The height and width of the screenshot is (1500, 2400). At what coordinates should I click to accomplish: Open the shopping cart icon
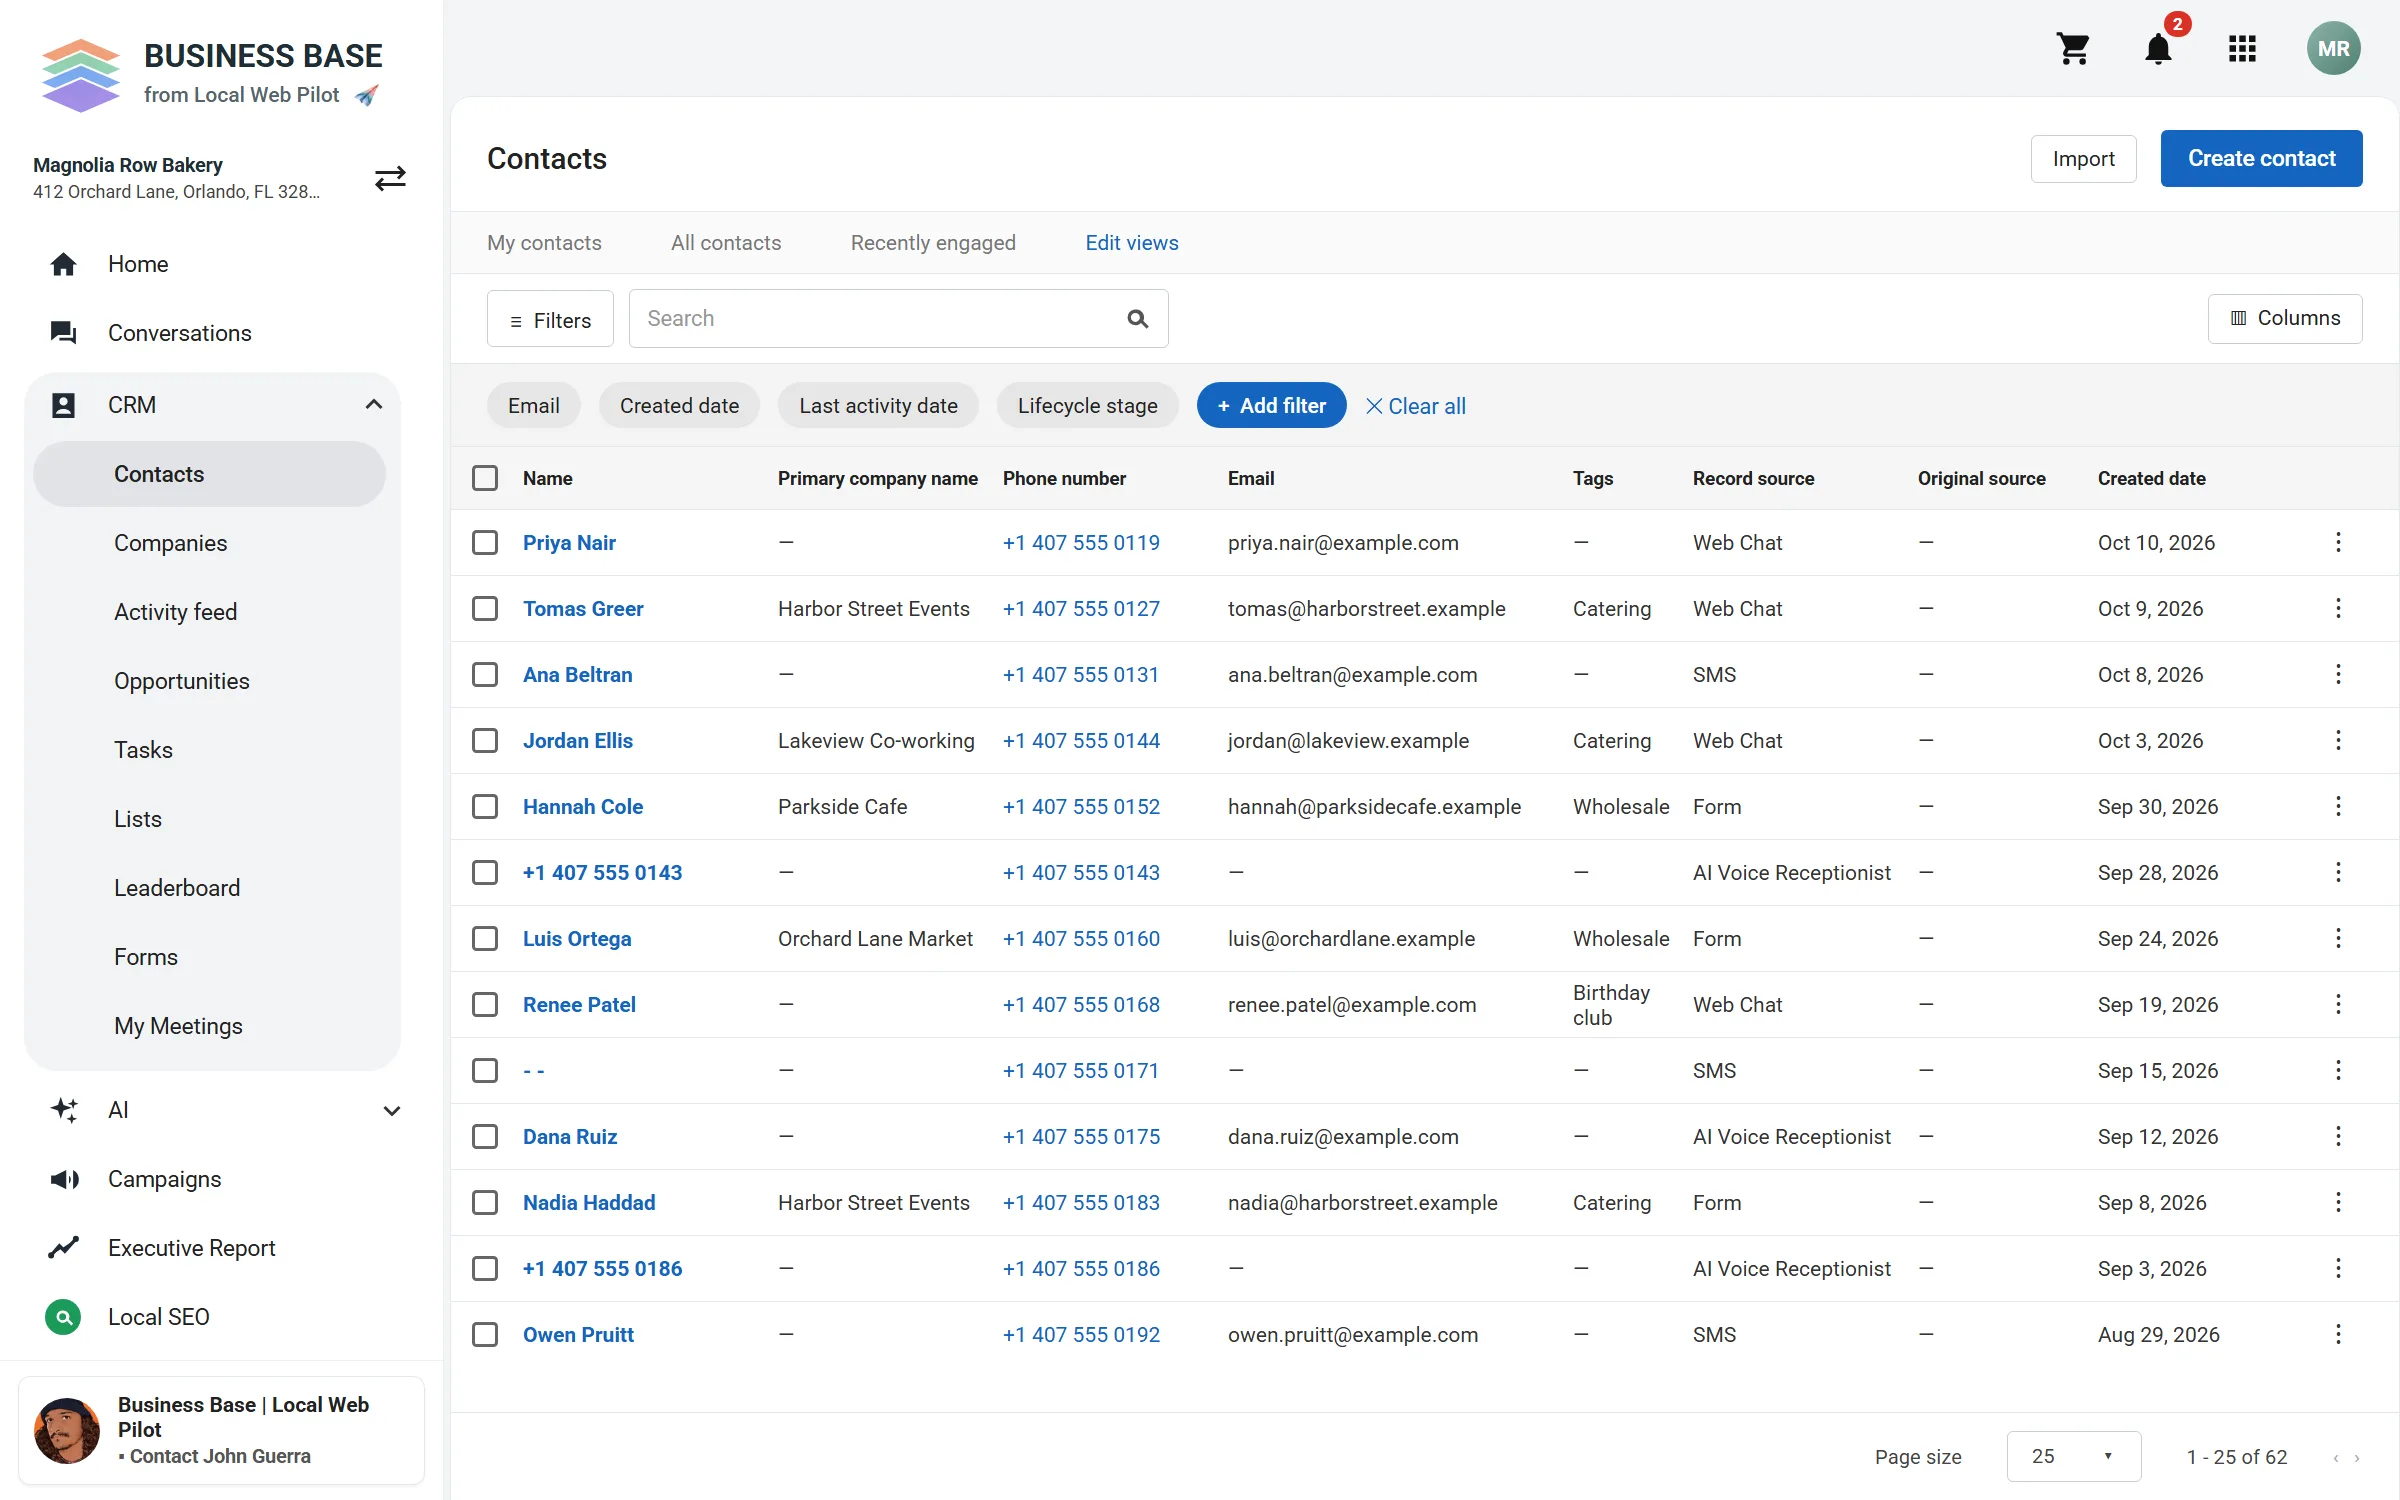click(2073, 48)
